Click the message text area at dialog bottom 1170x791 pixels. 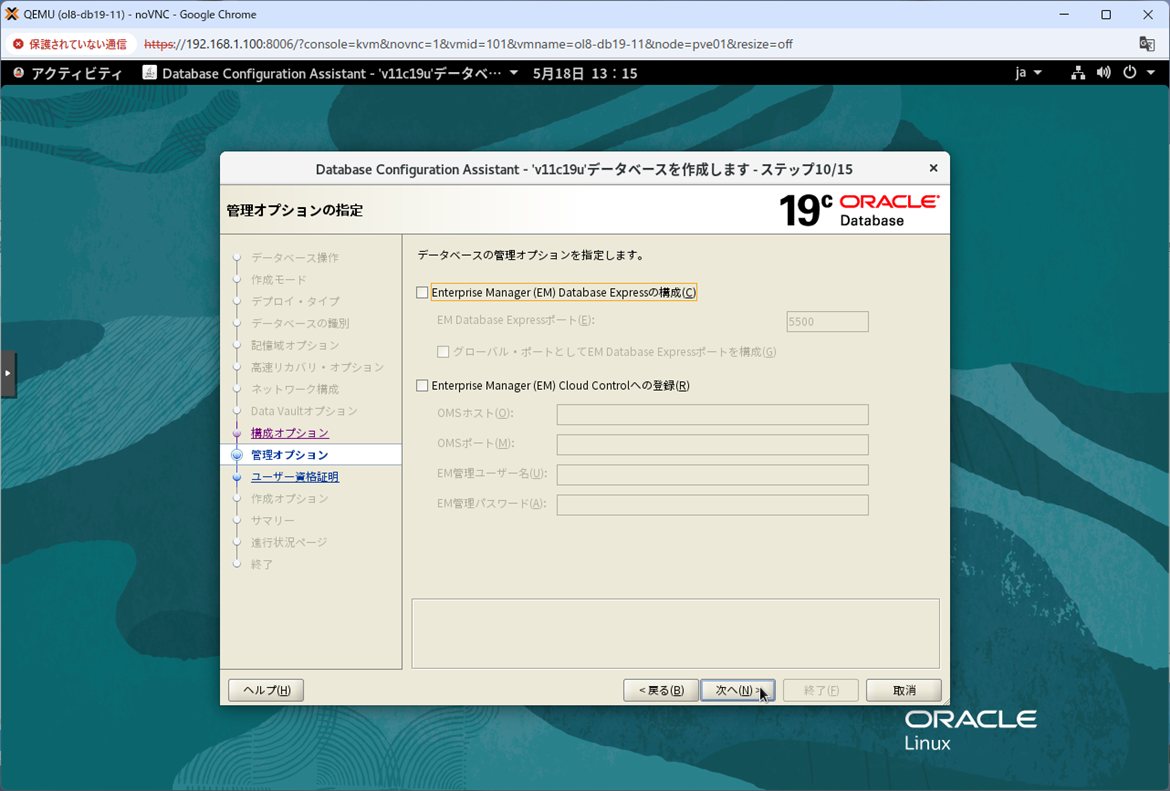[675, 634]
